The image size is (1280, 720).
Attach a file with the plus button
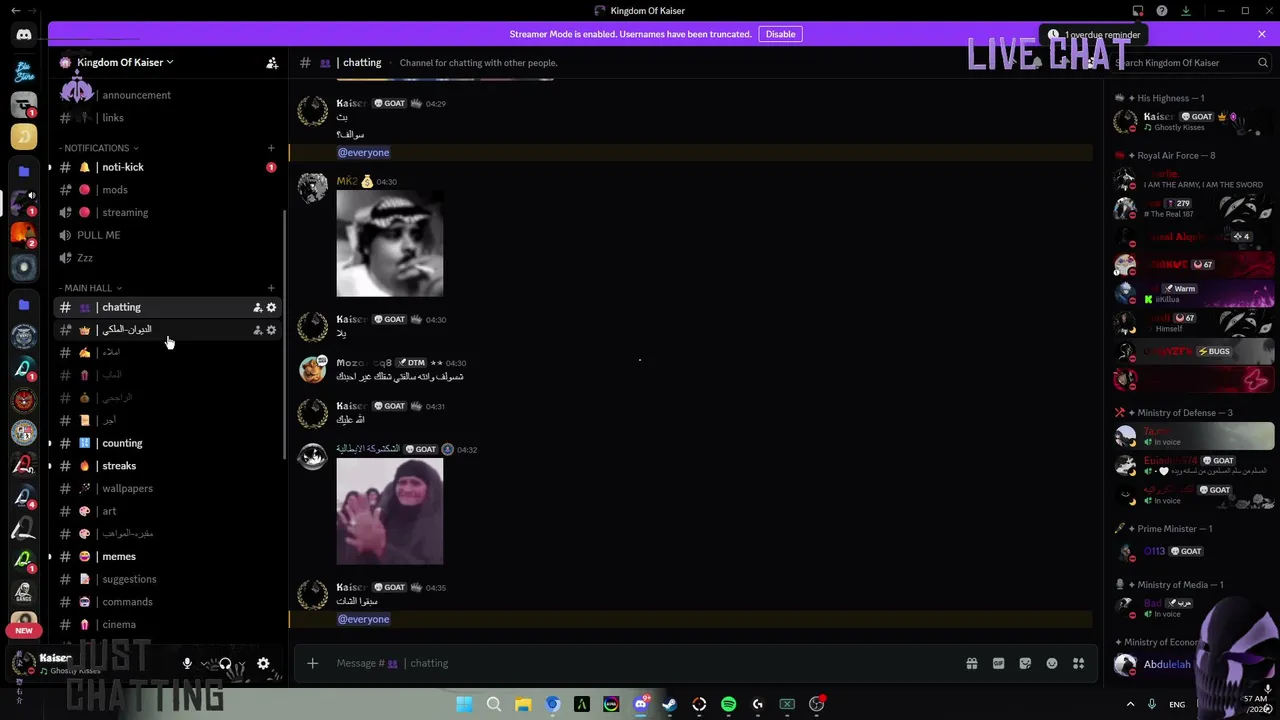tap(312, 663)
